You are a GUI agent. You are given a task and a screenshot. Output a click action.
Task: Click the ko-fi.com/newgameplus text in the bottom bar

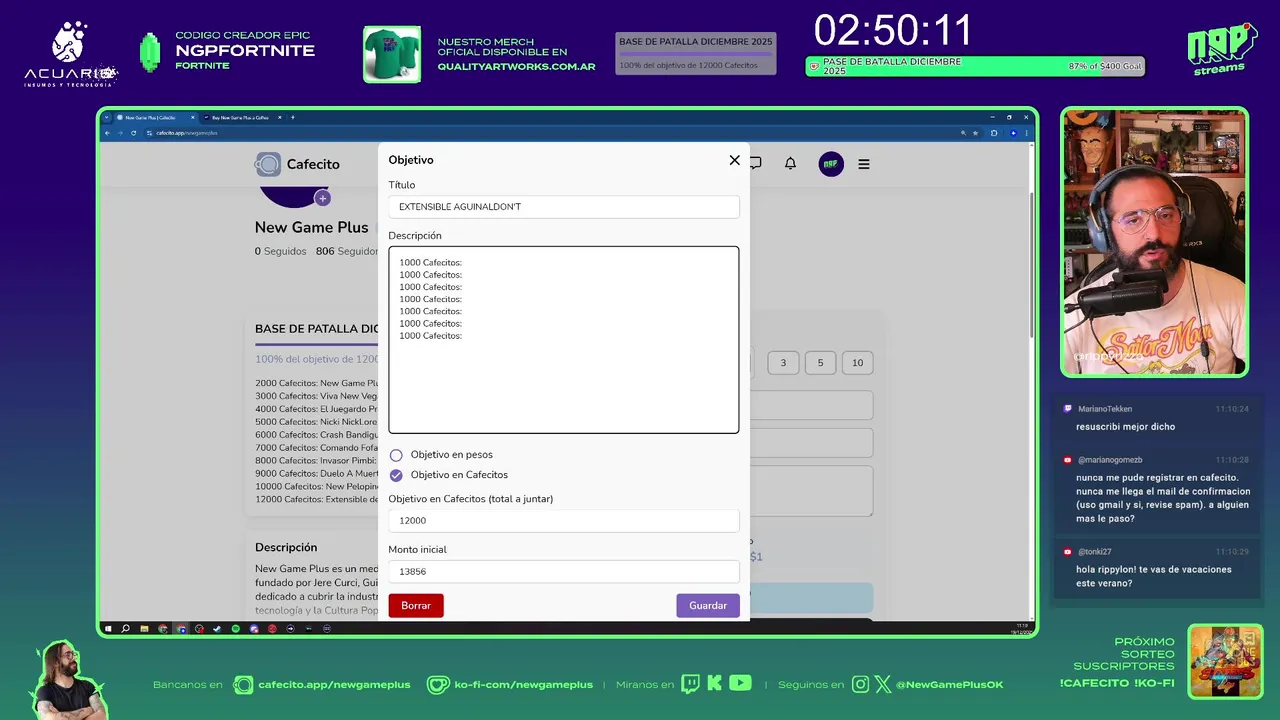point(524,685)
